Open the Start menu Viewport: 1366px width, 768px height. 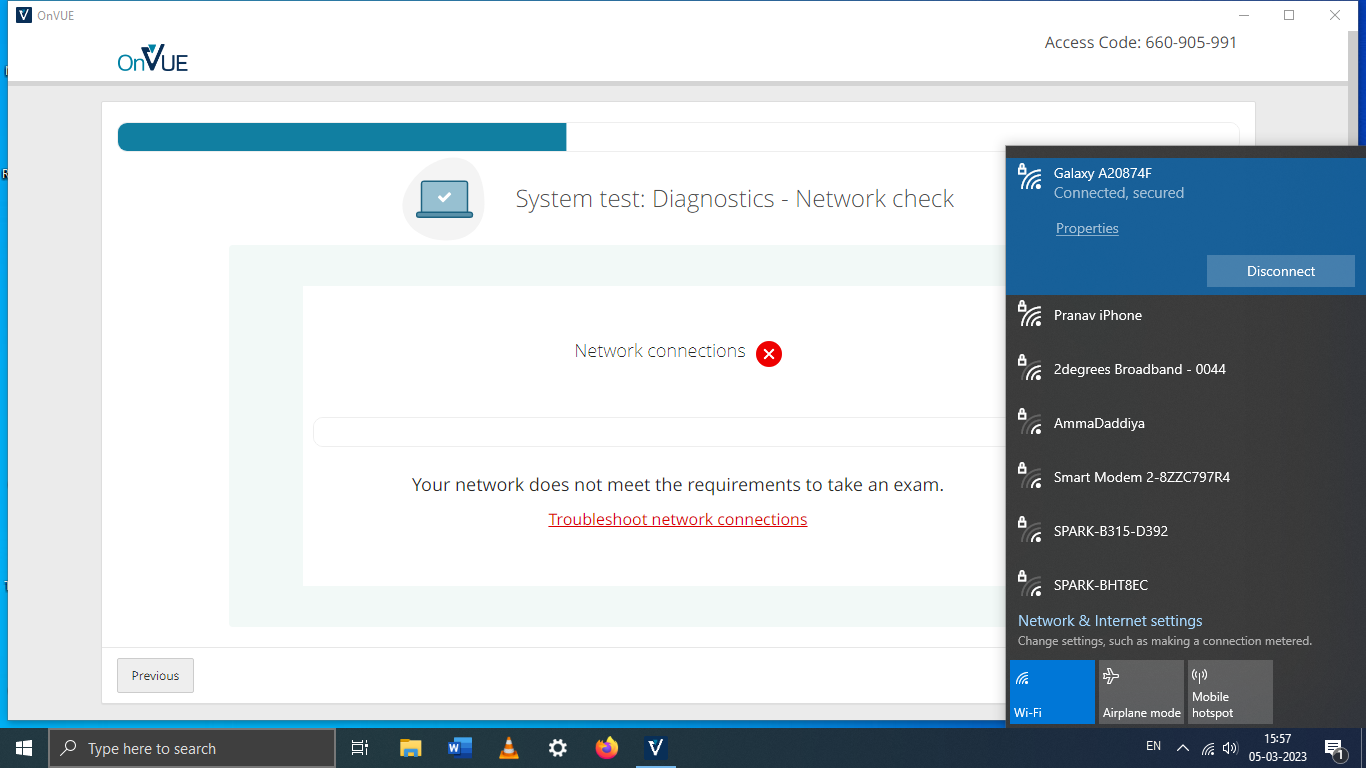point(22,747)
